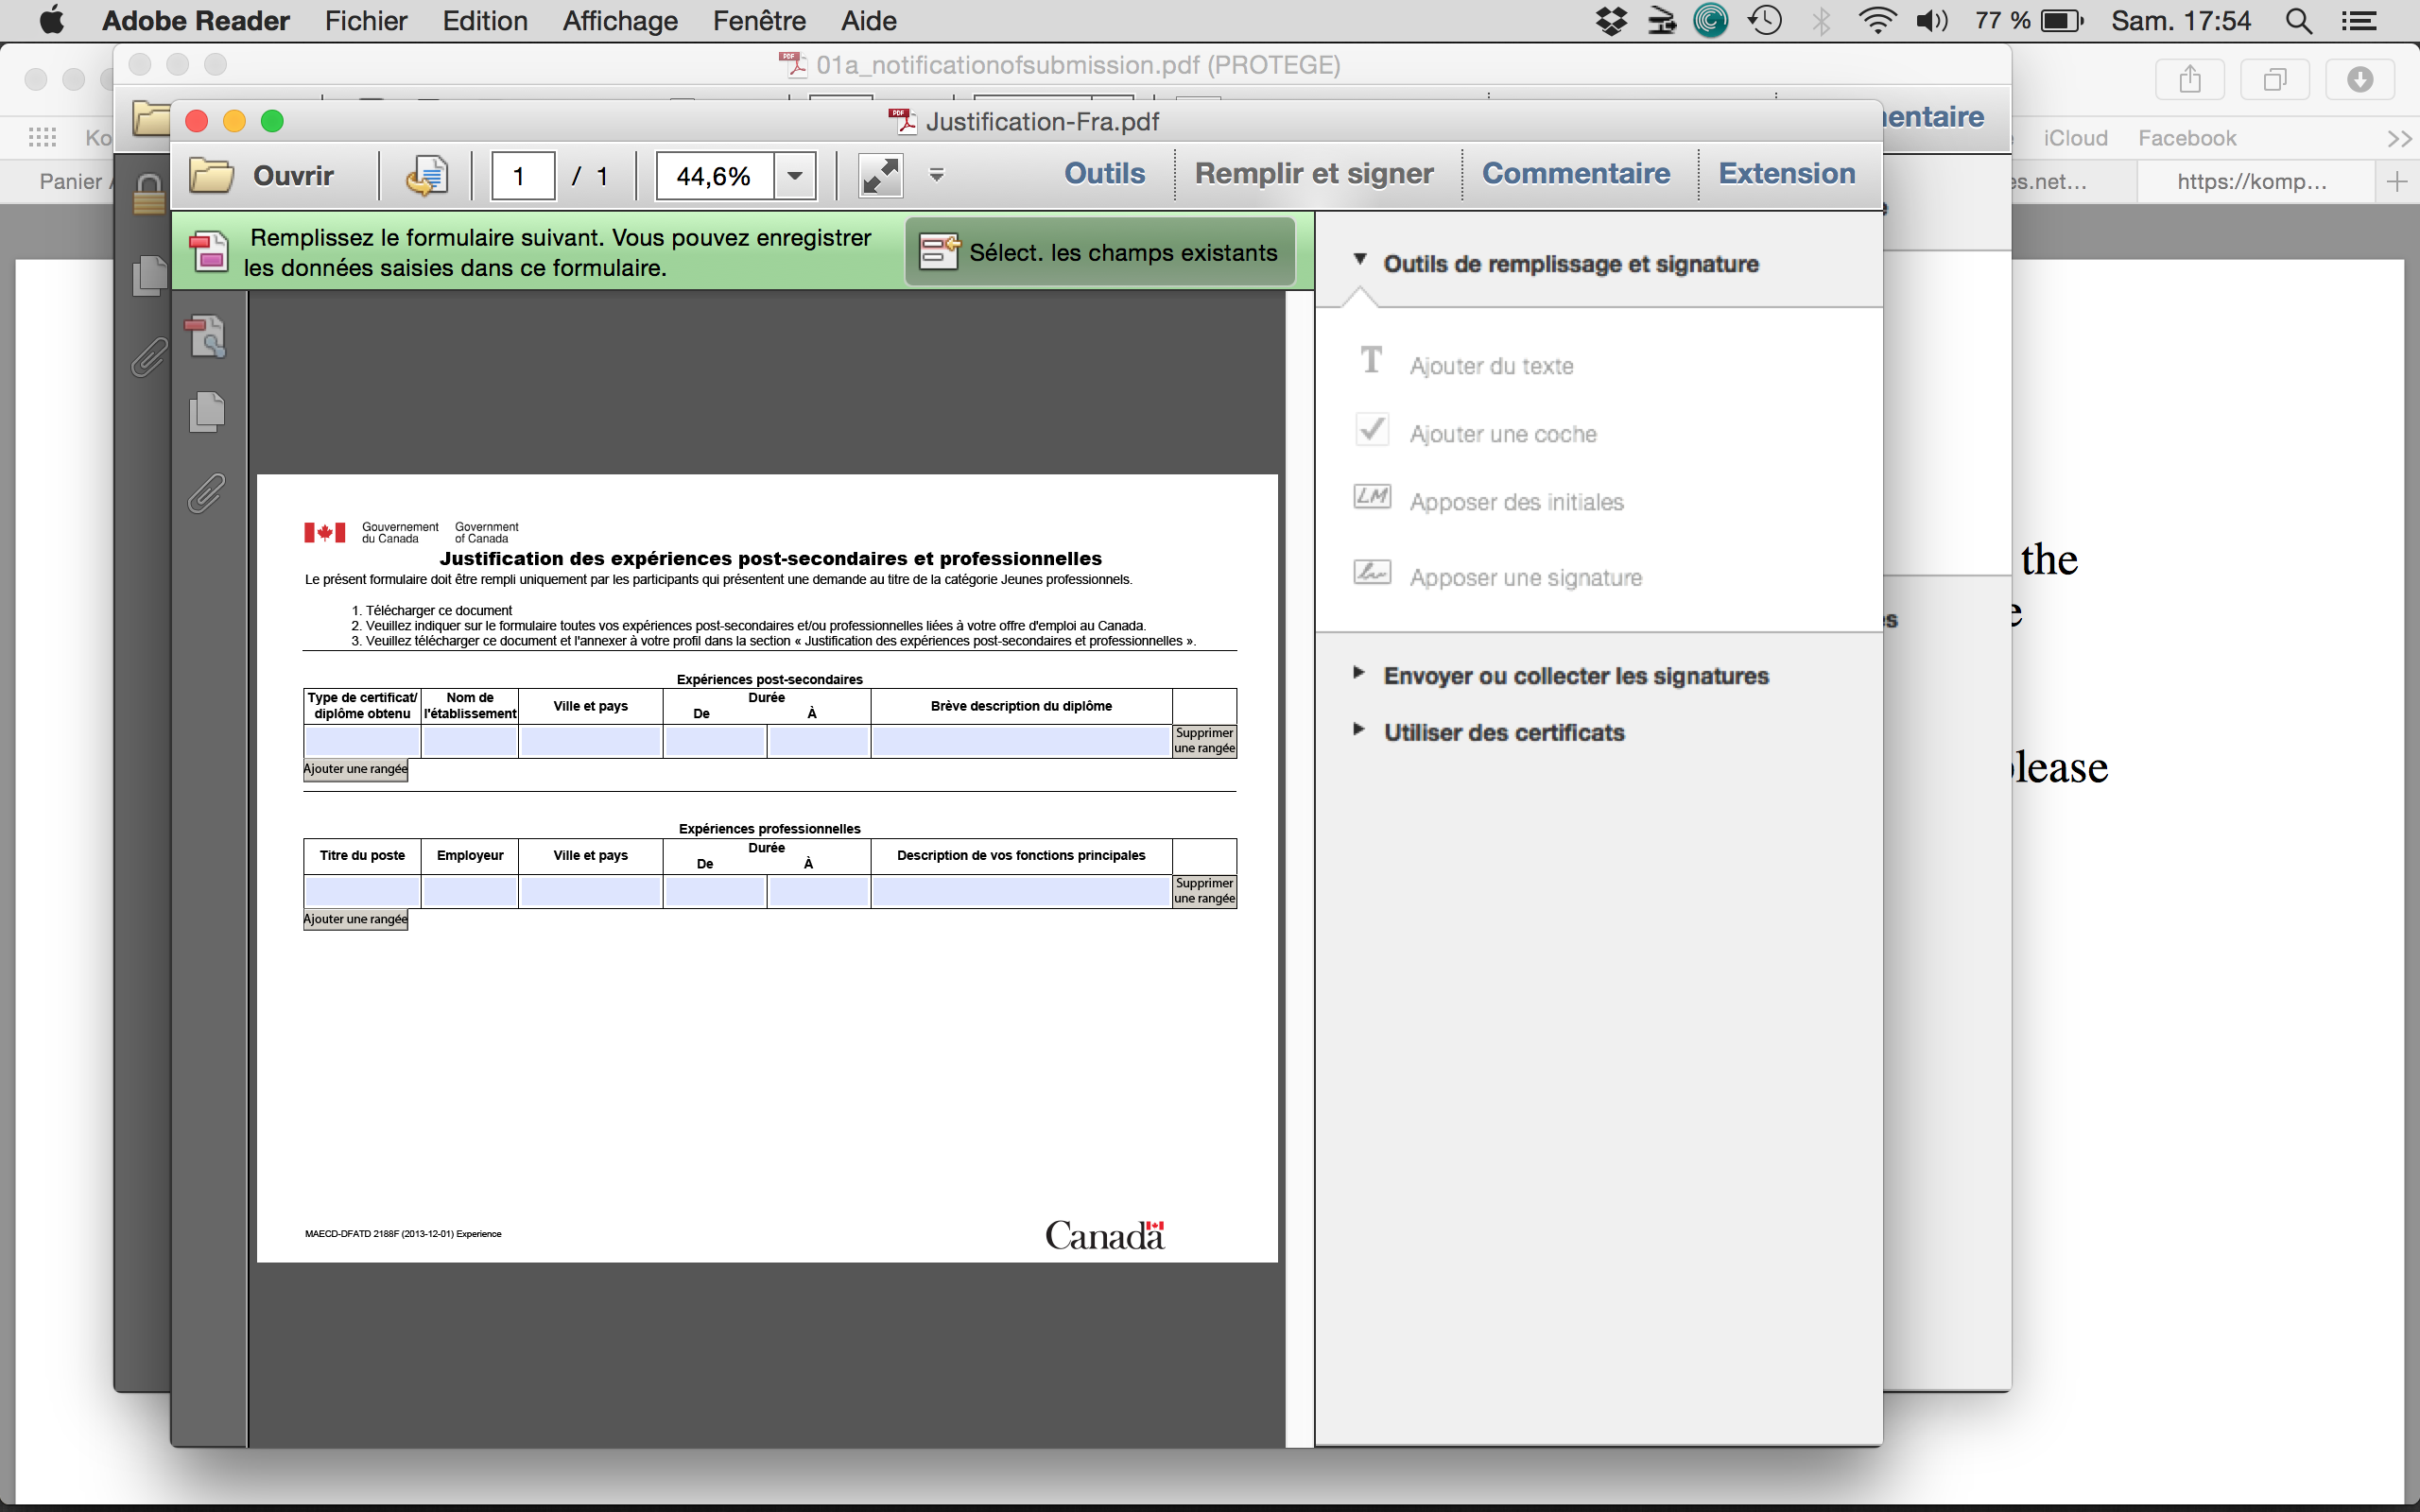Open the attachments paperclip sidebar icon

[206, 494]
